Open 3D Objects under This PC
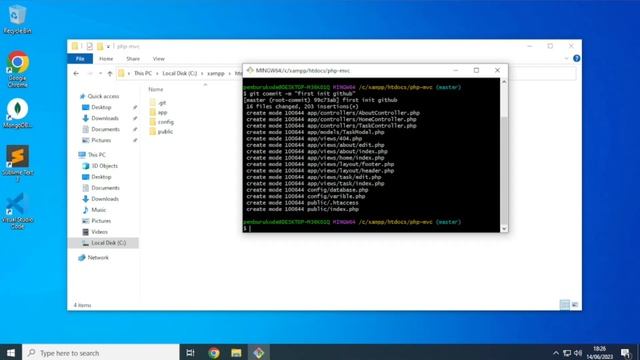Screen dimensions: 640x360 pos(104,166)
